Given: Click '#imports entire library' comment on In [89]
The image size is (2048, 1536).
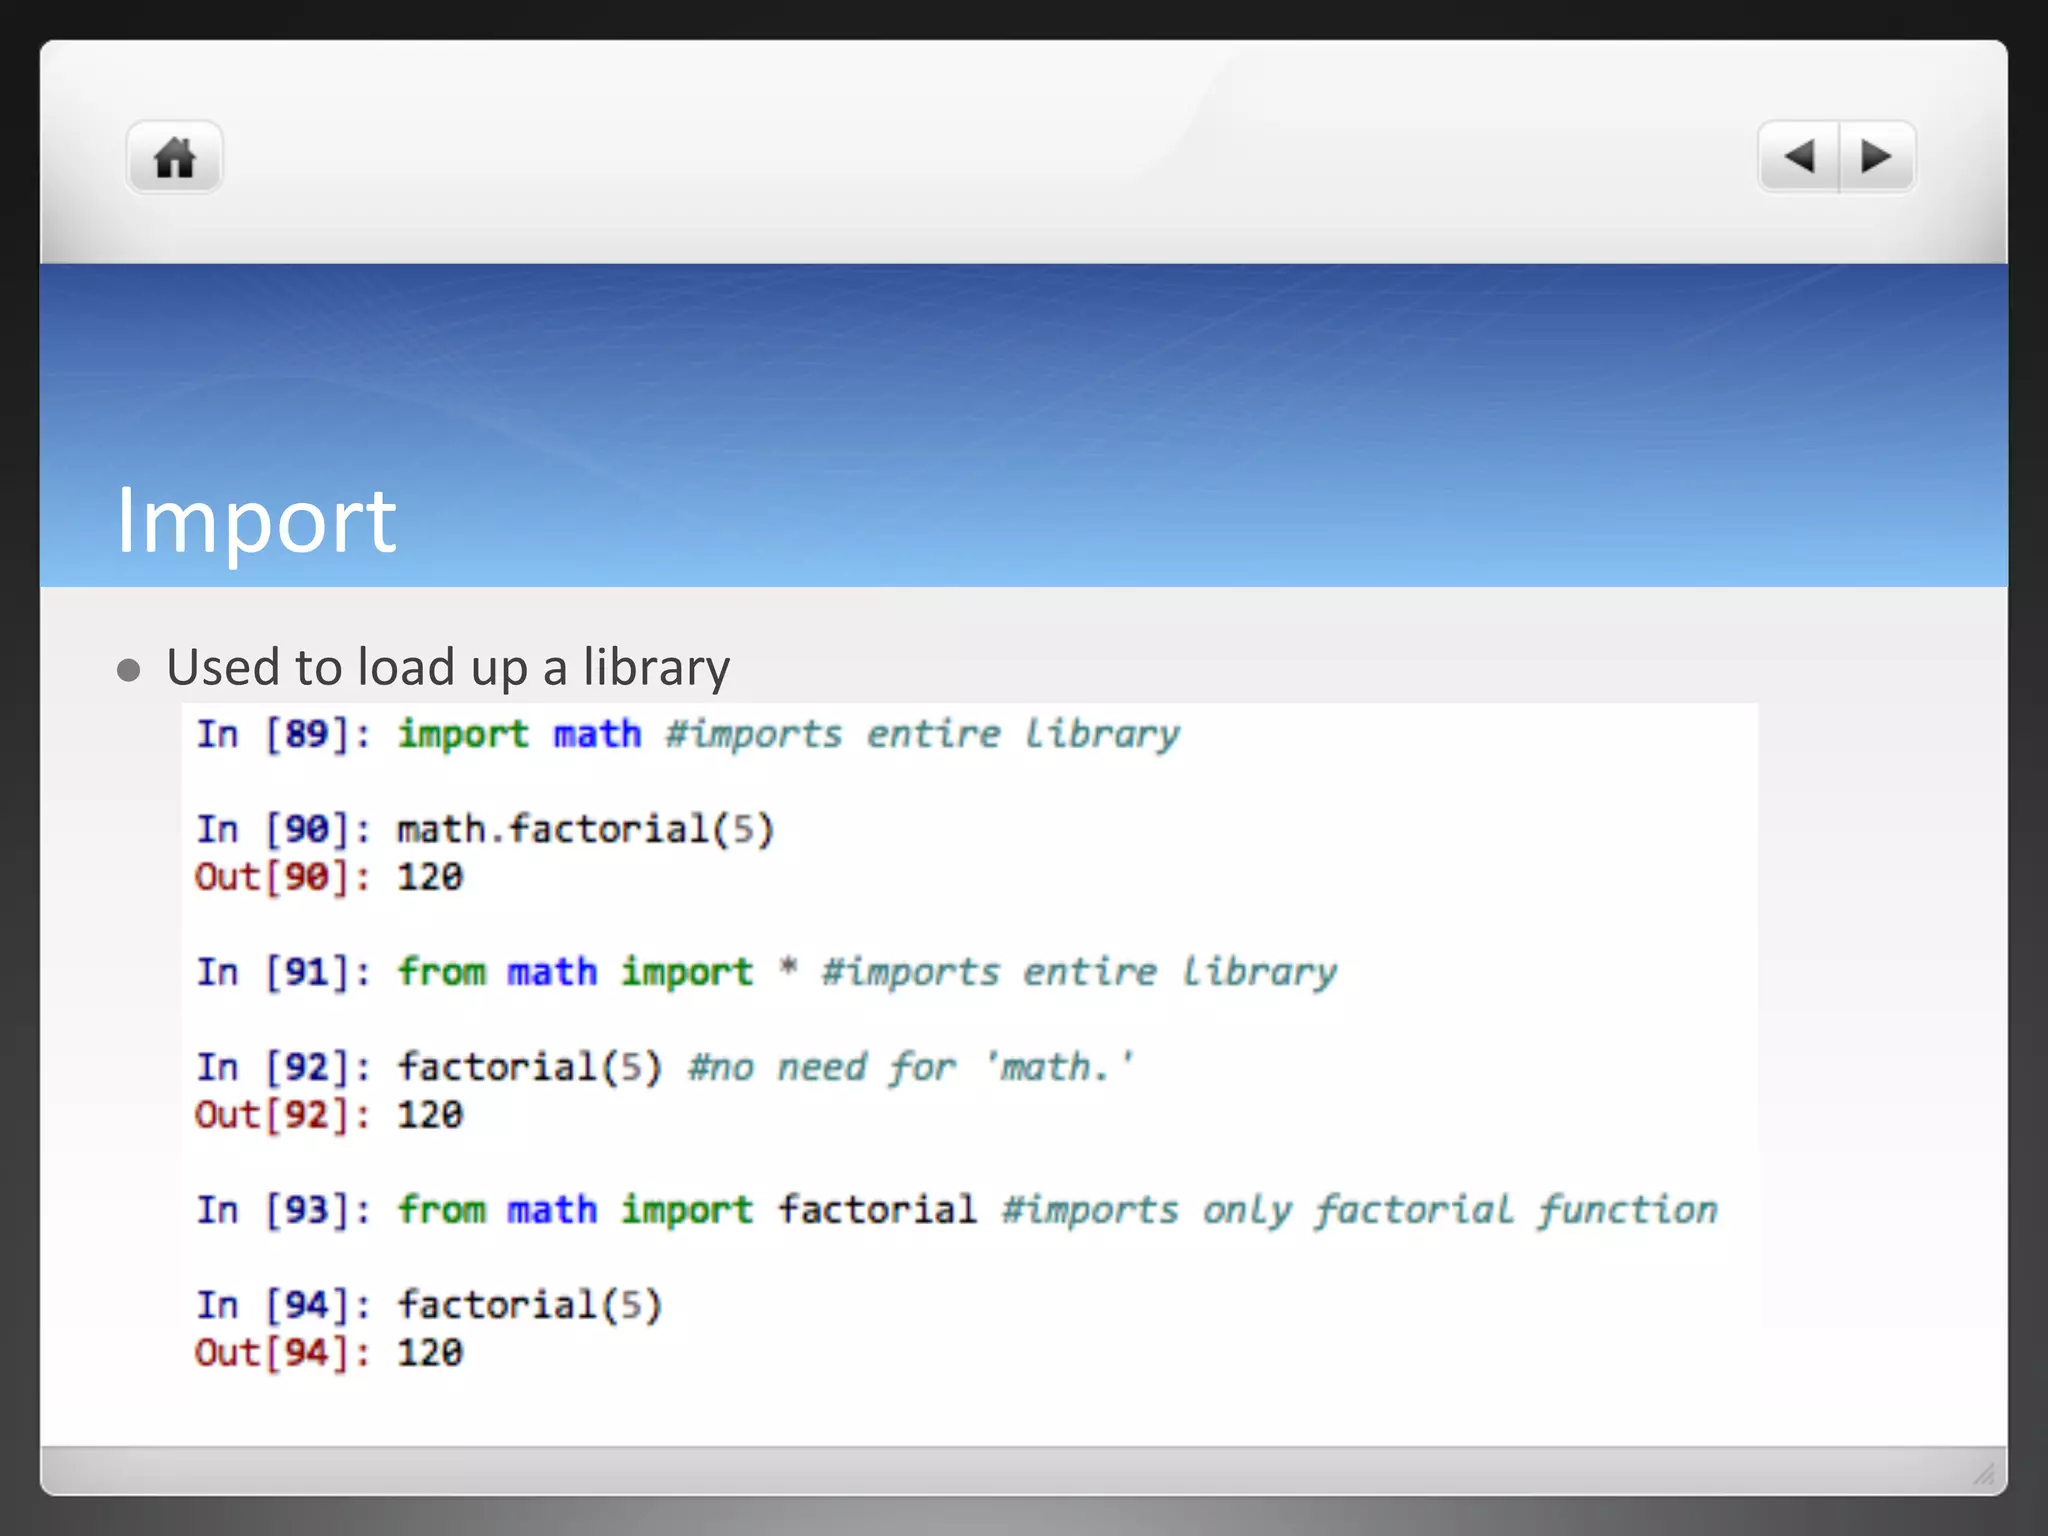Looking at the screenshot, I should tap(923, 735).
